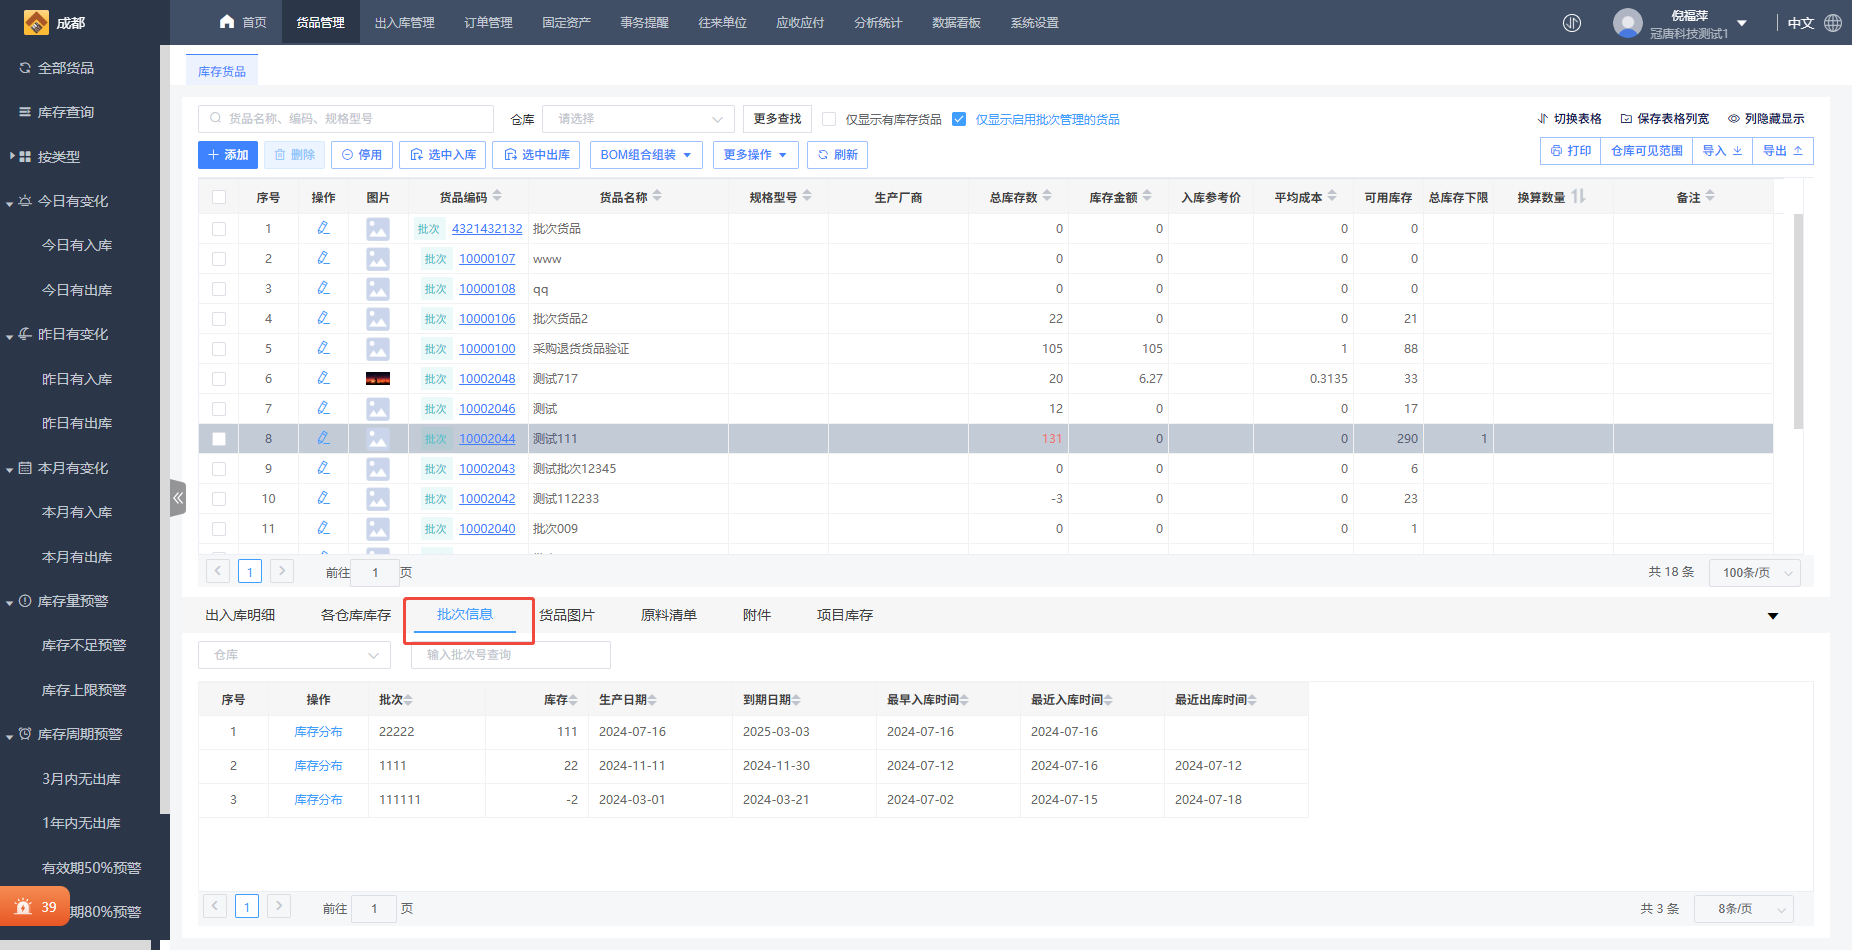Click the image placeholder icon in row 1
Viewport: 1852px width, 950px height.
click(378, 229)
